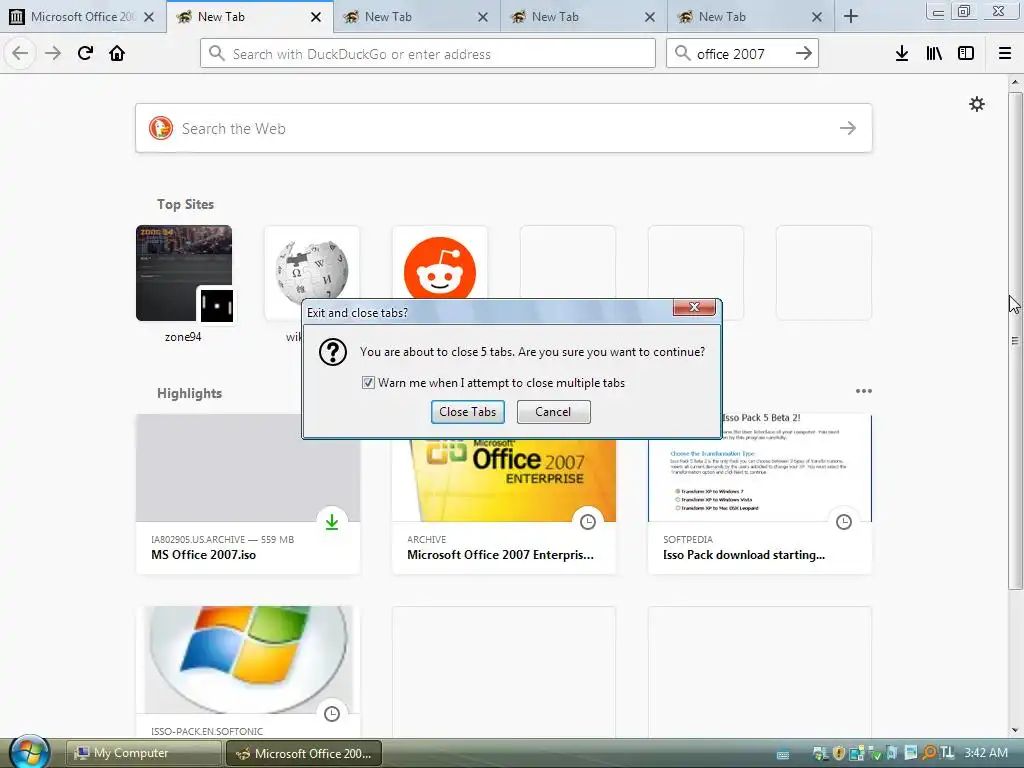Confirm with the Close Tabs button
The height and width of the screenshot is (768, 1024).
468,412
